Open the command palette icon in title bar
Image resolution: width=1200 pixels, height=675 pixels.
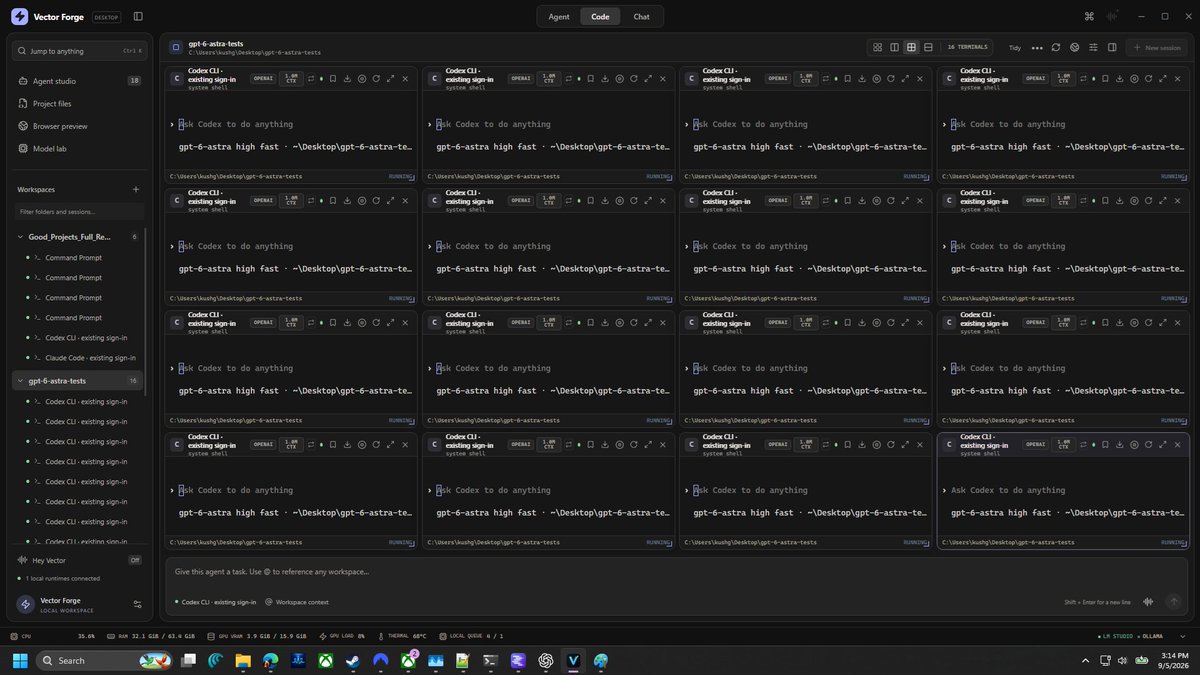coord(1089,16)
